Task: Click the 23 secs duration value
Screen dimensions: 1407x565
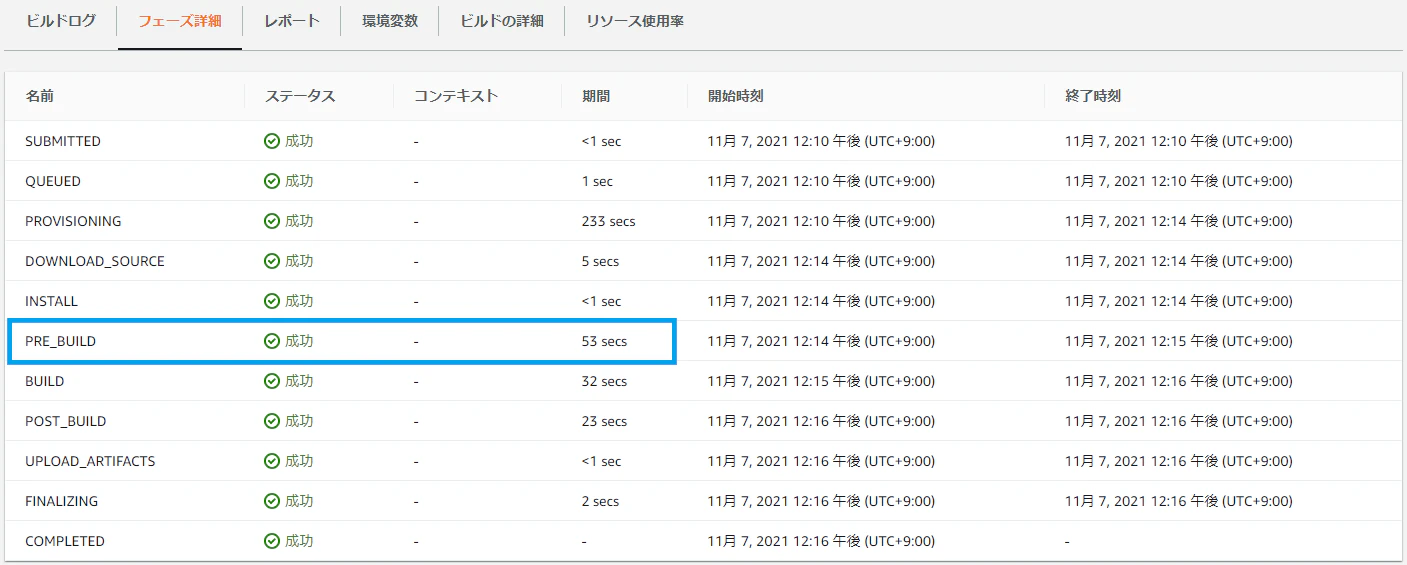Action: pyautogui.click(x=604, y=421)
